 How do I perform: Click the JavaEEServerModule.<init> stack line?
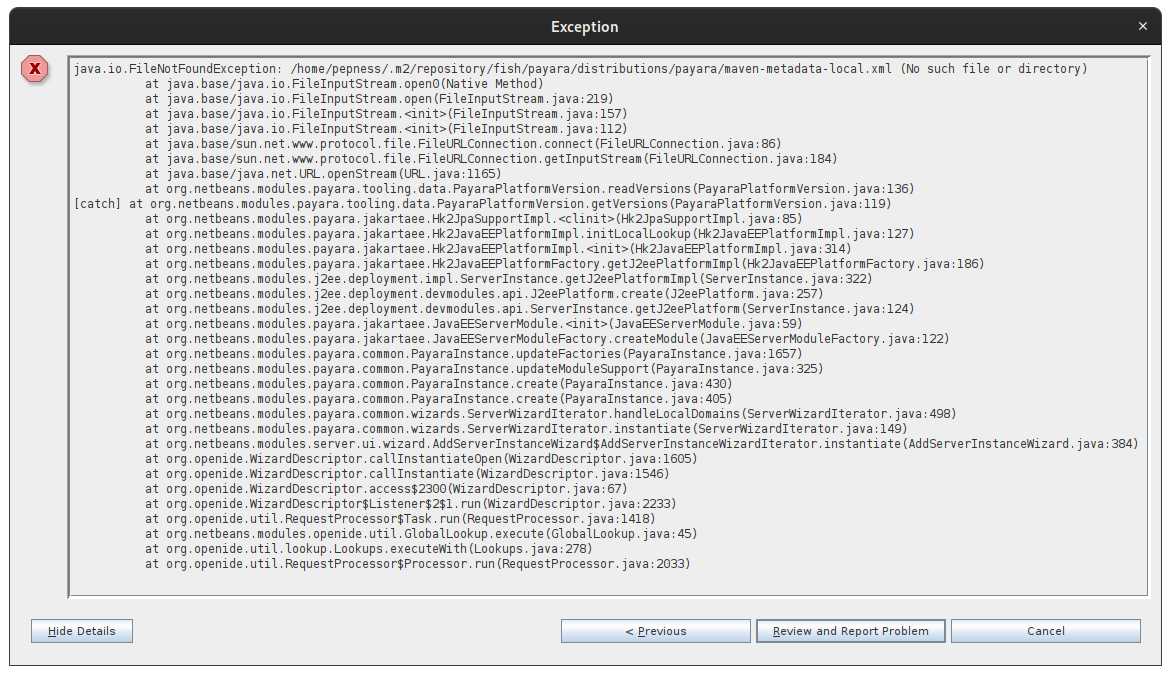point(473,323)
